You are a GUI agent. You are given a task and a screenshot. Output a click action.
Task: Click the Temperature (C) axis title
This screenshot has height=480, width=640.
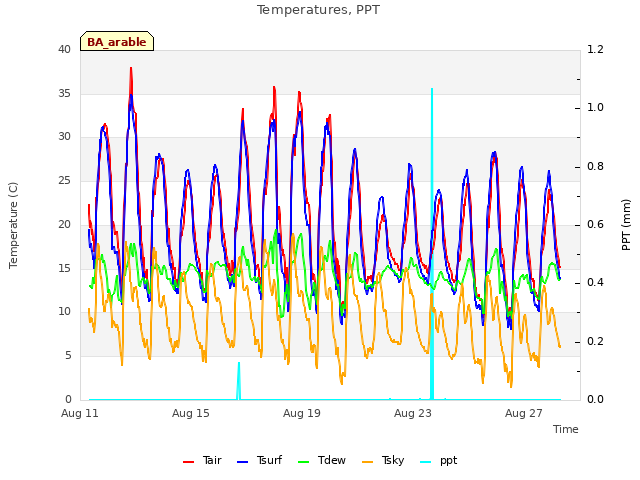click(13, 225)
